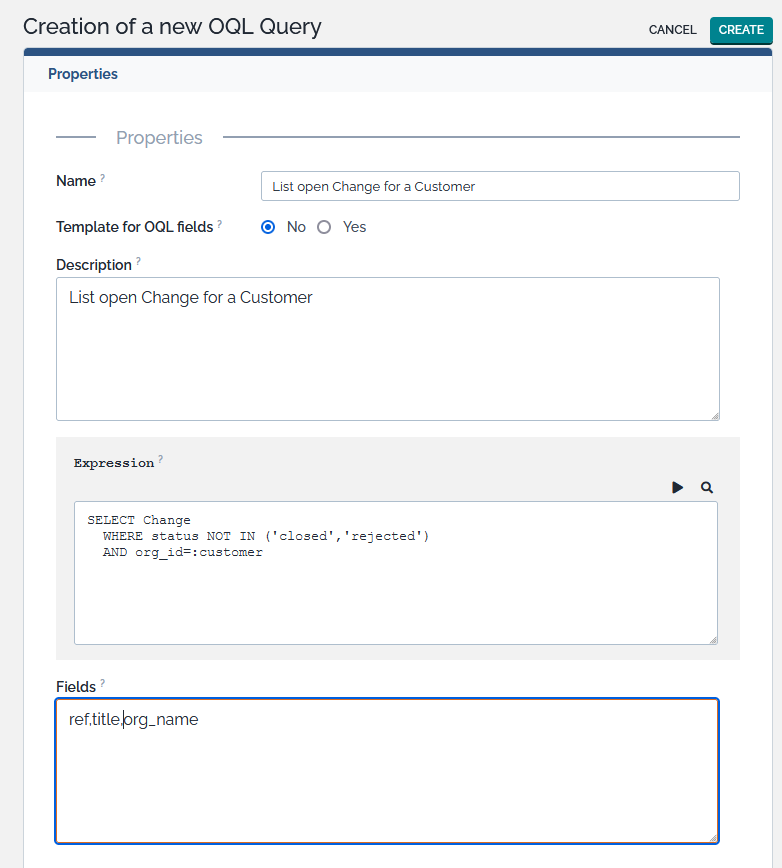Click the Expression code editor
Viewport: 782px width, 868px height.
click(395, 570)
